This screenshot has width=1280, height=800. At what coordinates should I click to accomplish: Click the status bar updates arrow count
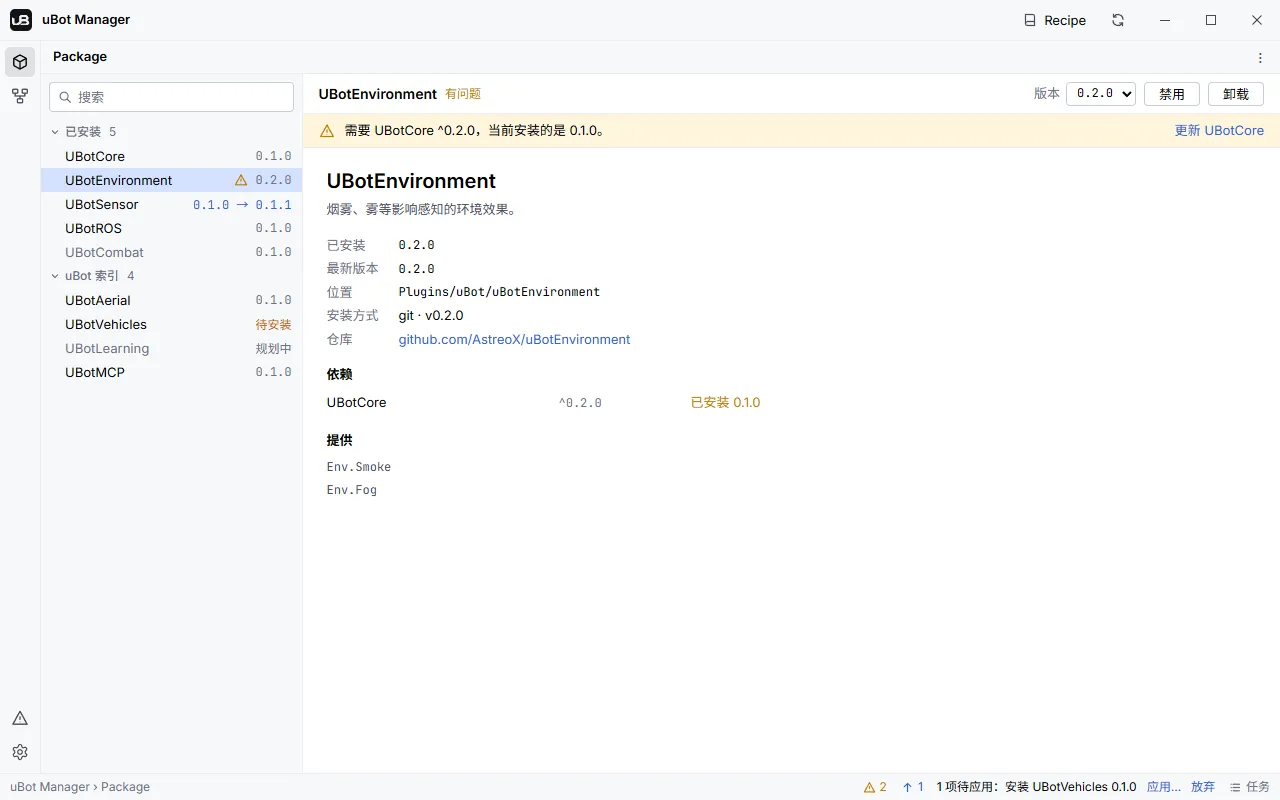tap(913, 787)
